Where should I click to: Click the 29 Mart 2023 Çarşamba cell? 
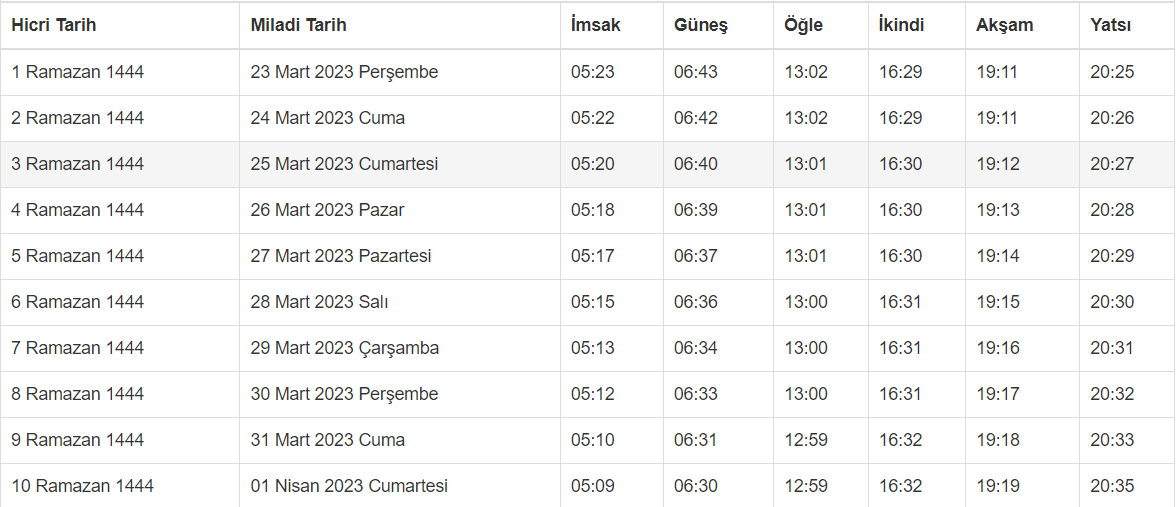[x=345, y=348]
